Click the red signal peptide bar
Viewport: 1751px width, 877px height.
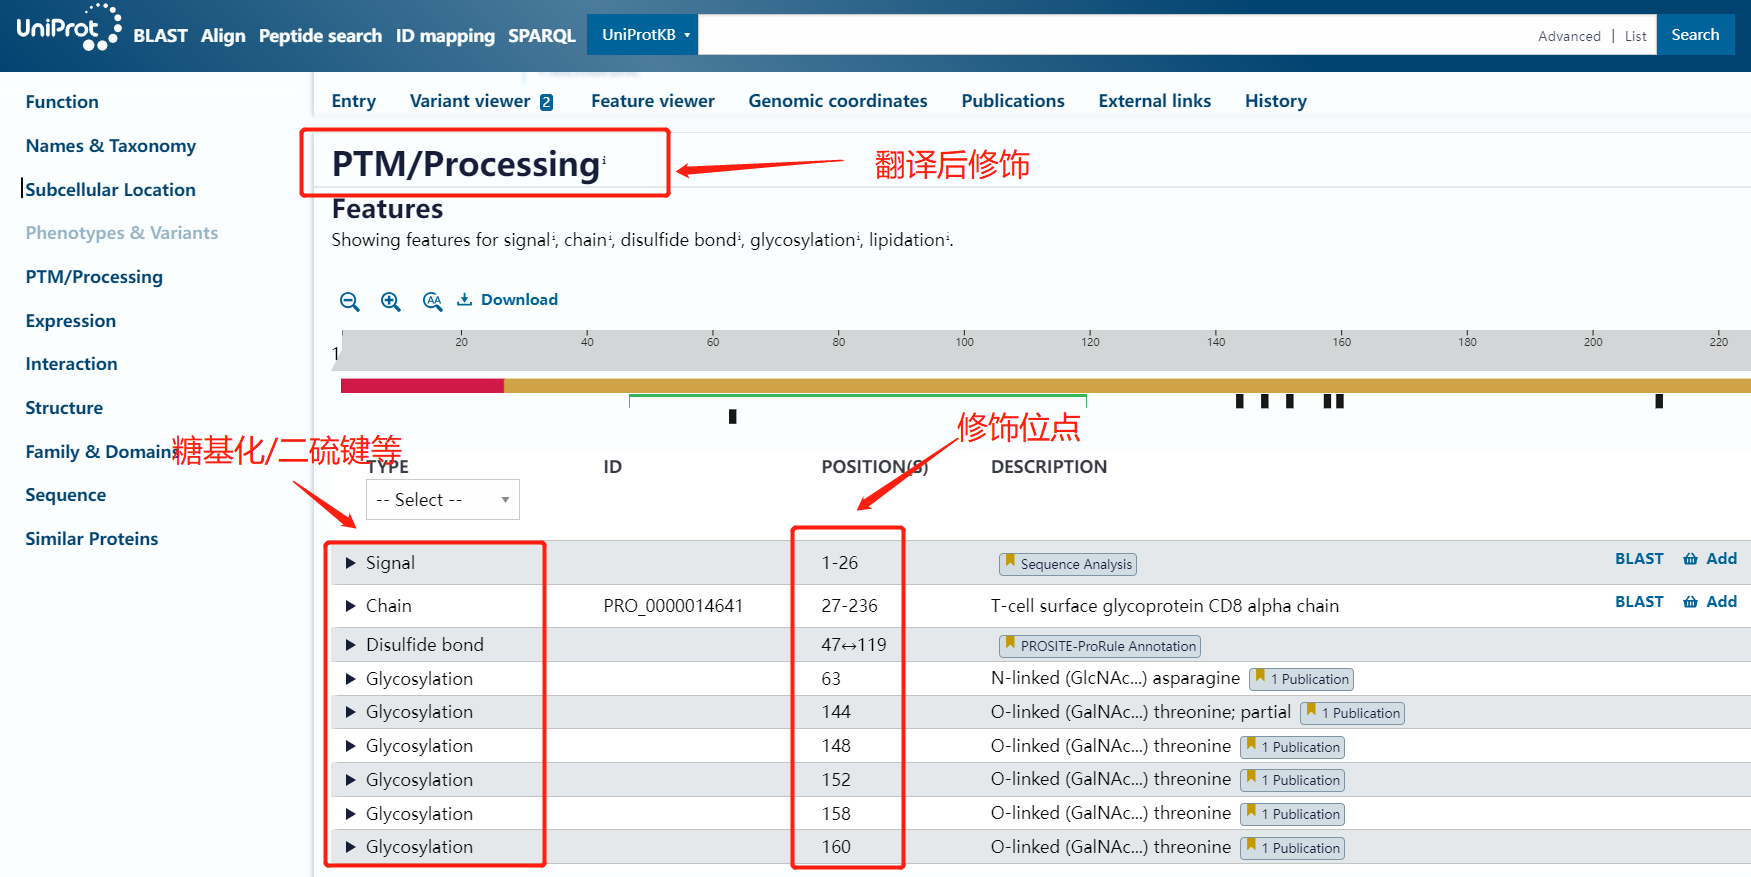click(422, 386)
